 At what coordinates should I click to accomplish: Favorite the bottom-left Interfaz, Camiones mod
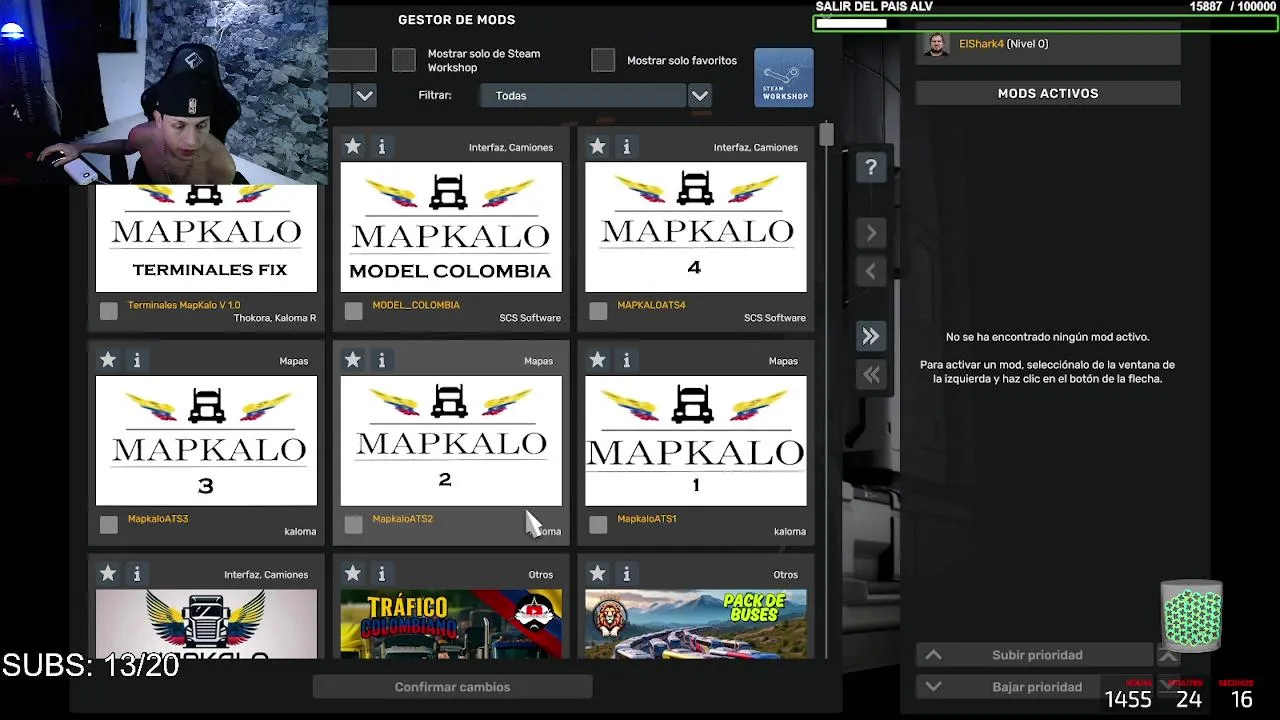pos(108,574)
